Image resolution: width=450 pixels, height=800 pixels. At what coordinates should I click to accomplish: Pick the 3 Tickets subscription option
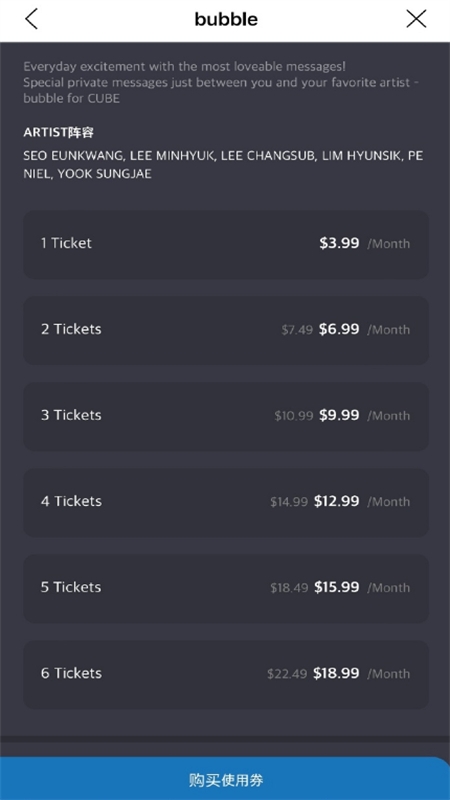click(226, 416)
